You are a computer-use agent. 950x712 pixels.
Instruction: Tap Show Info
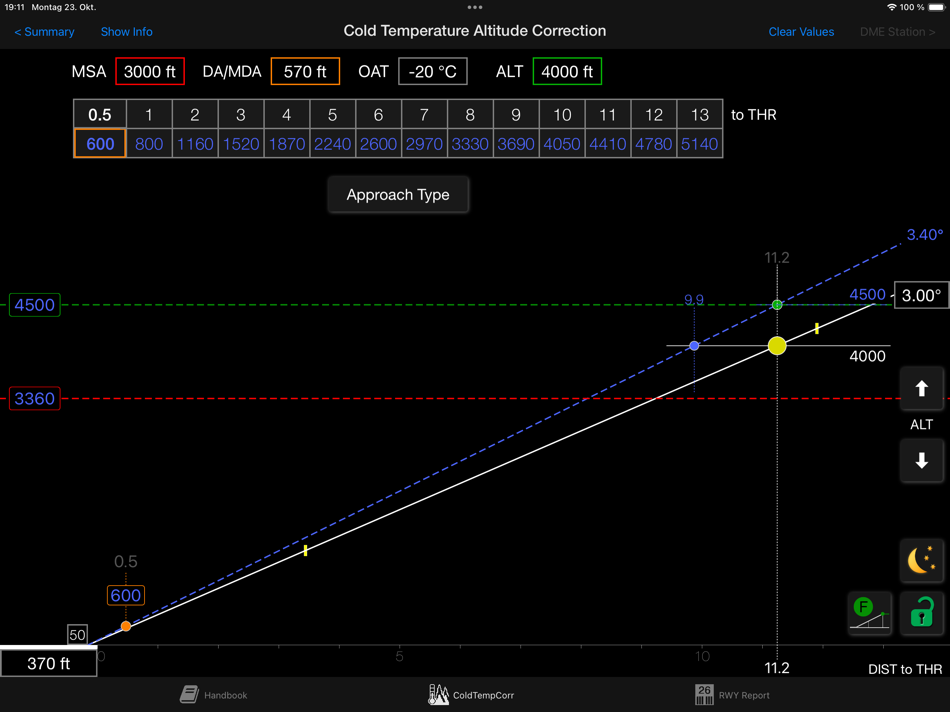tap(126, 32)
